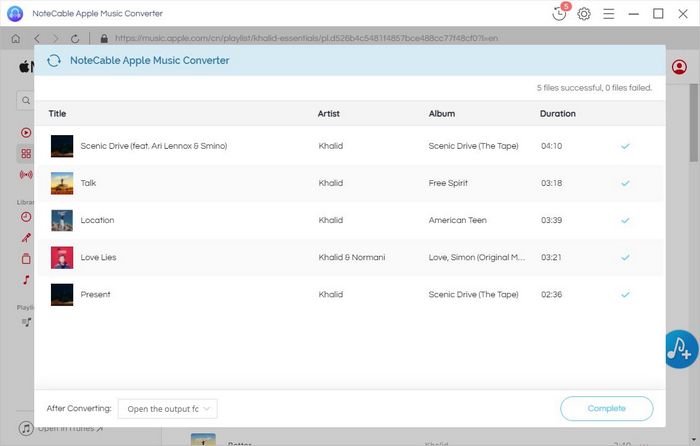Click the Duration column header
The height and width of the screenshot is (446, 700).
pyautogui.click(x=557, y=113)
